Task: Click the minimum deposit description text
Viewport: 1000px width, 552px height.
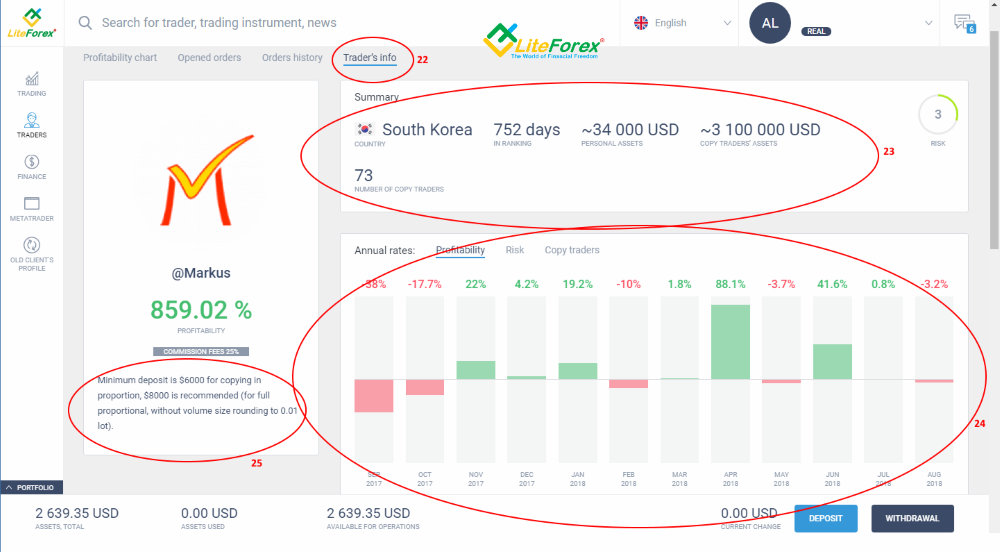Action: 198,403
